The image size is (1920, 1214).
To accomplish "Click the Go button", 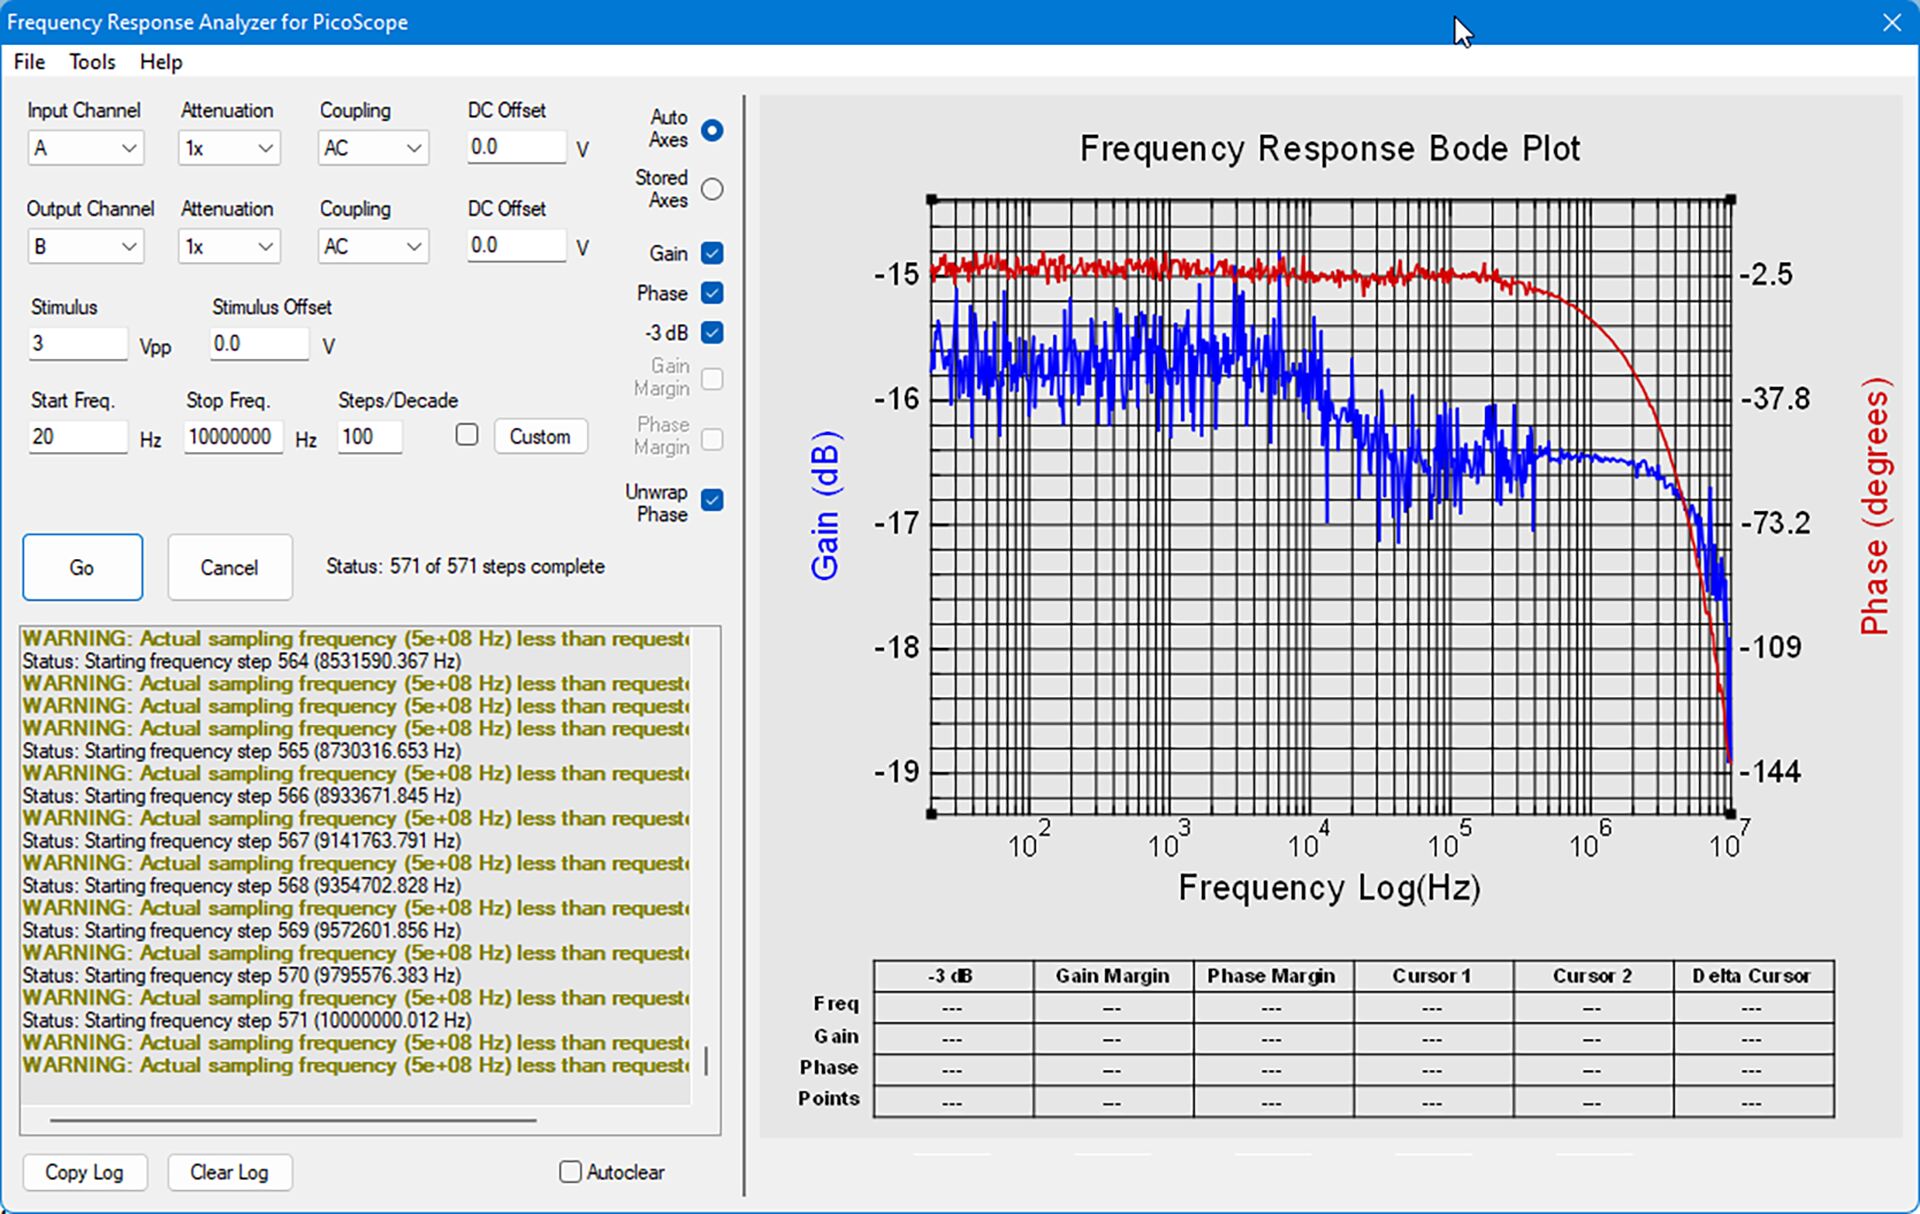I will pos(82,567).
